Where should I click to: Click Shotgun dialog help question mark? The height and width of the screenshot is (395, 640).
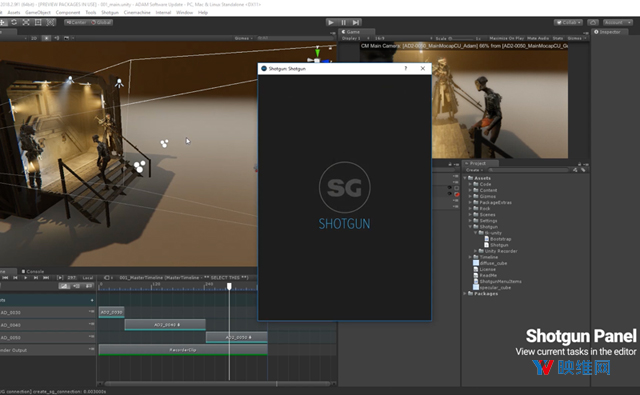[x=406, y=68]
